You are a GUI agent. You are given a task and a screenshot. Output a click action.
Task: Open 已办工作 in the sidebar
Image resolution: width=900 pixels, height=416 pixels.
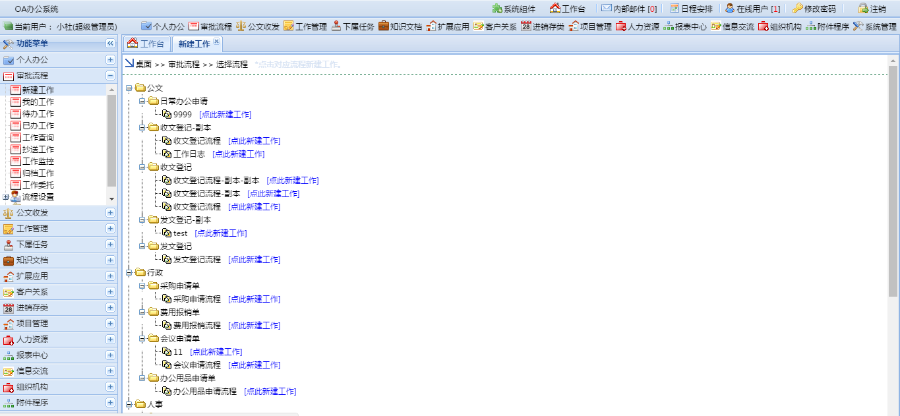(x=38, y=126)
